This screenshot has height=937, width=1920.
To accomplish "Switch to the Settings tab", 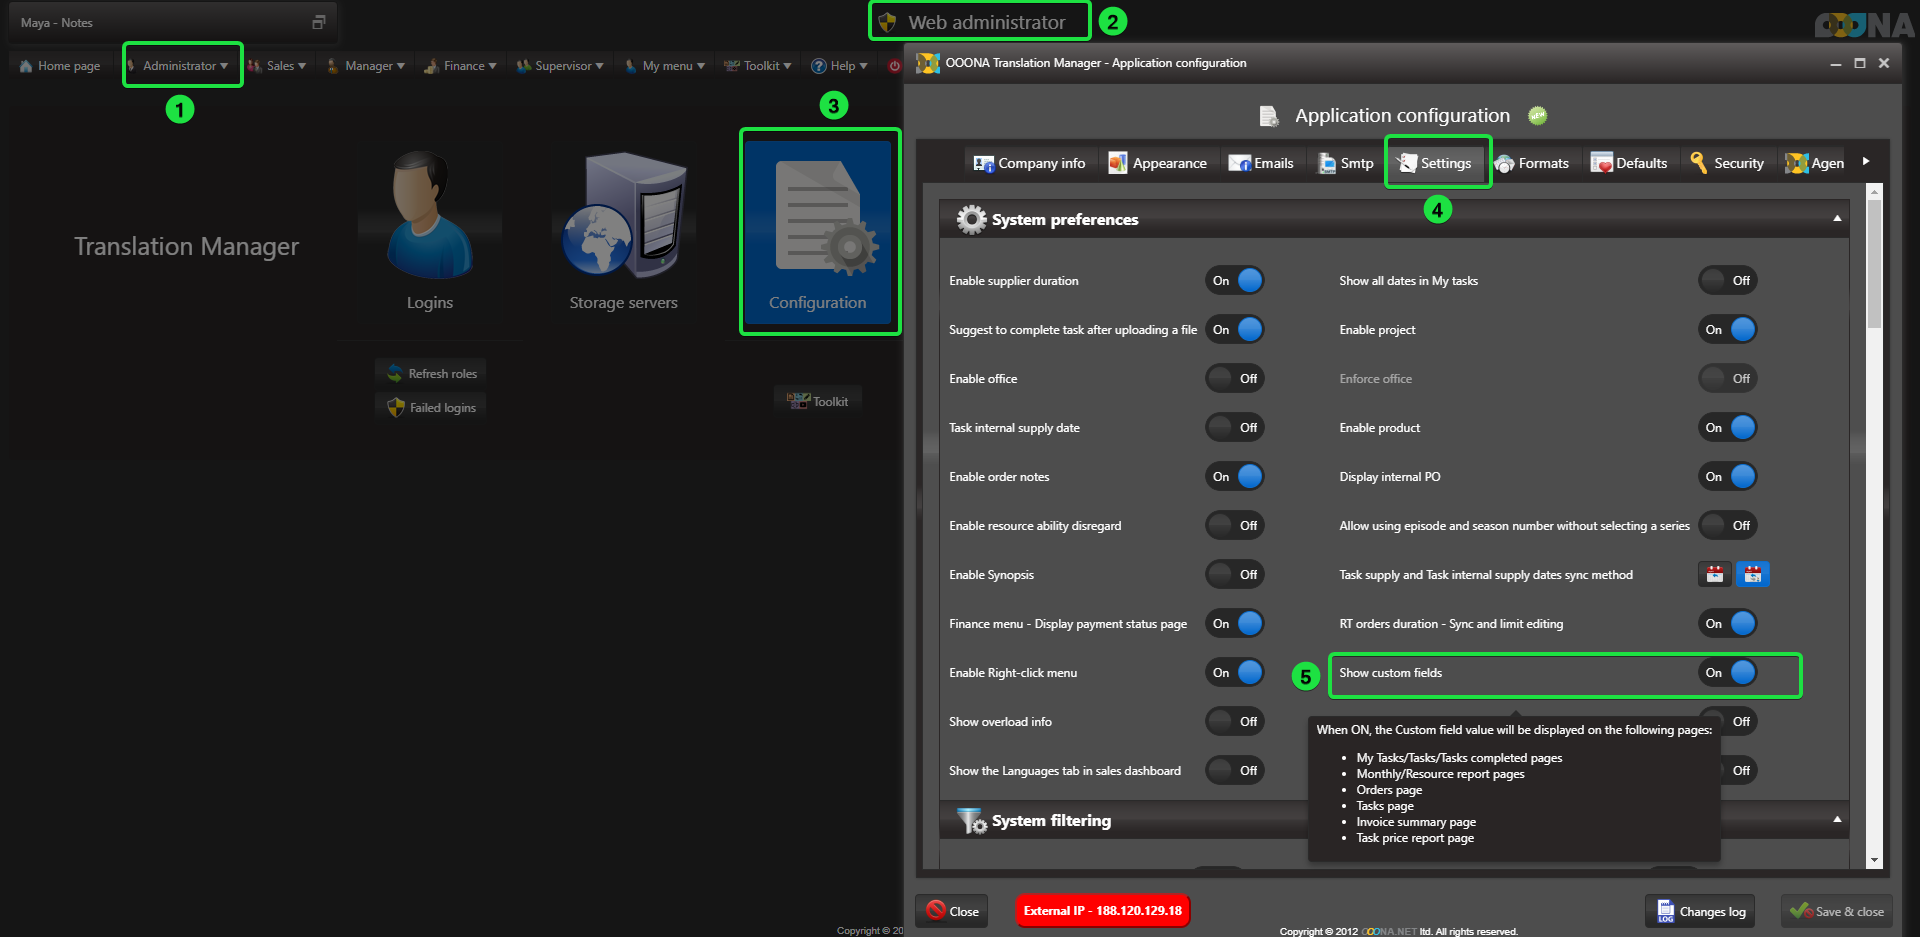I will tap(1436, 163).
